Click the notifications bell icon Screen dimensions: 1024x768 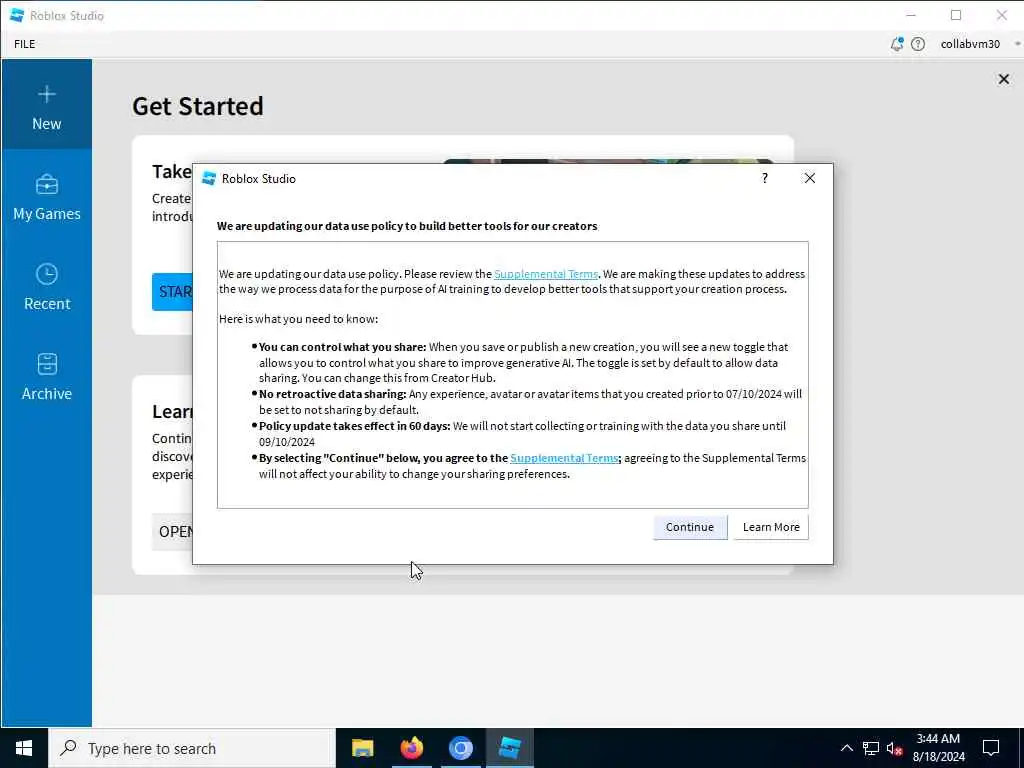click(x=897, y=44)
